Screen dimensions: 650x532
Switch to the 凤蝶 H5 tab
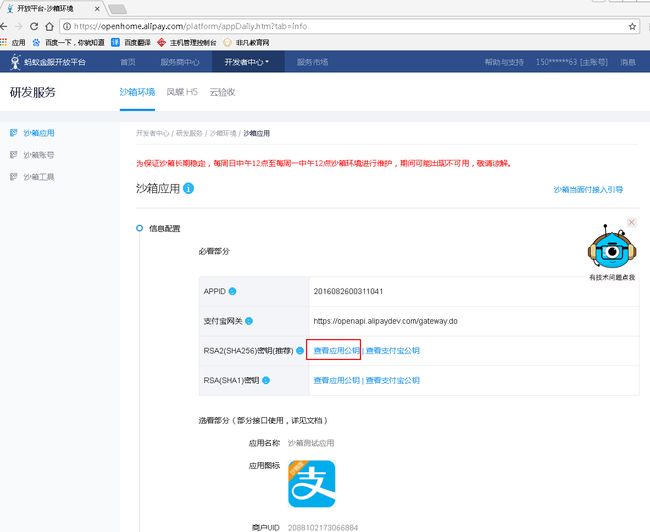point(182,92)
